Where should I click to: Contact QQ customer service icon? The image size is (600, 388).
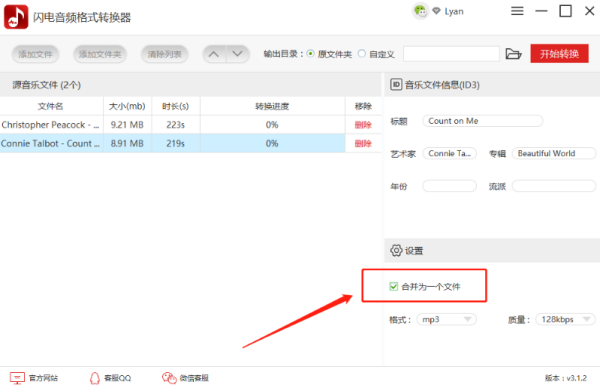[95, 378]
